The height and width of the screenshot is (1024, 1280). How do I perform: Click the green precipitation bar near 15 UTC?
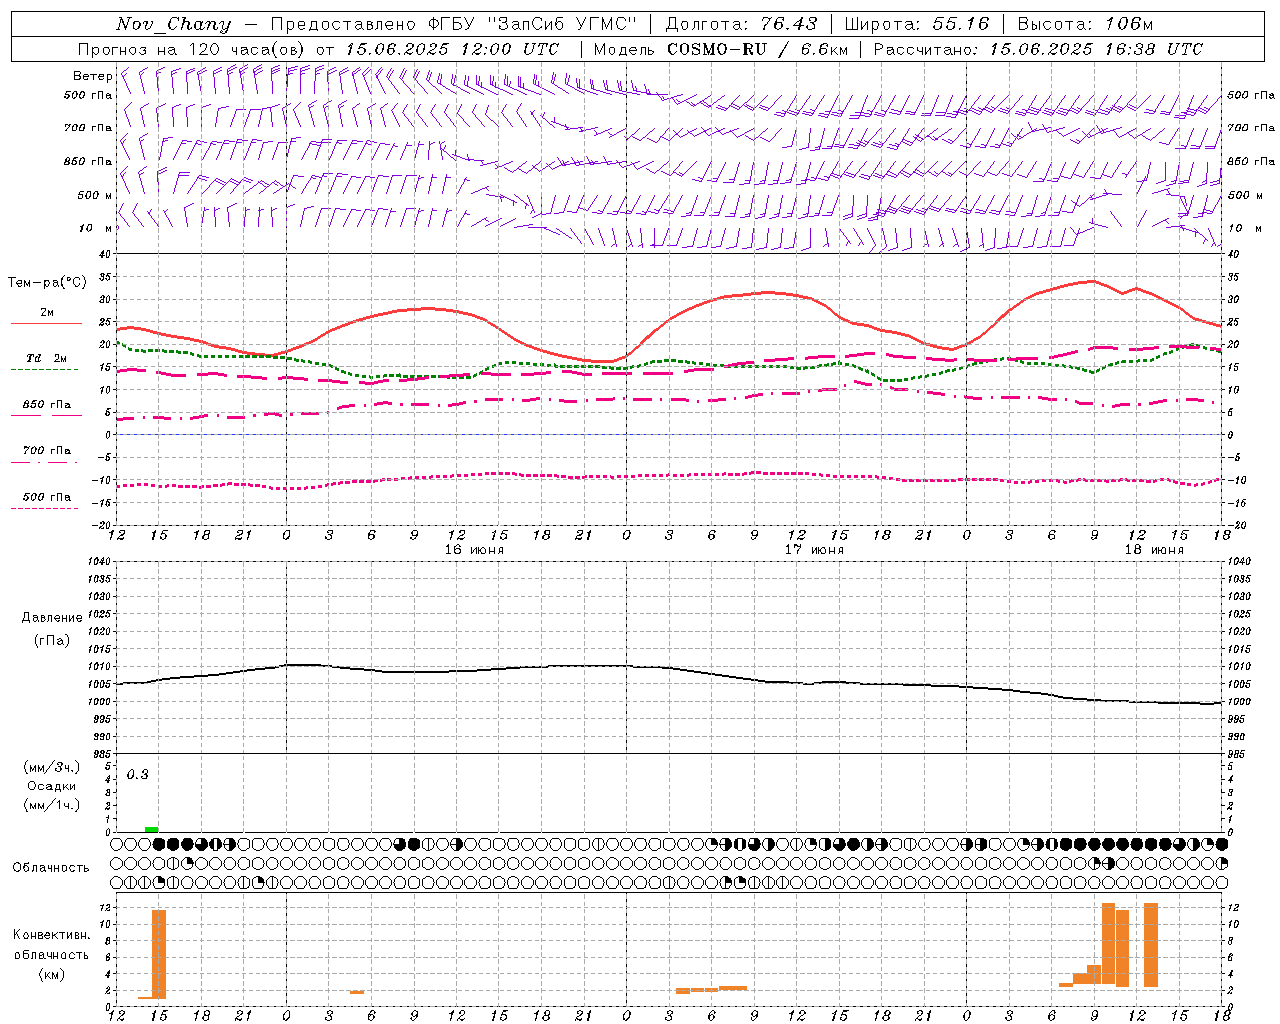[151, 829]
